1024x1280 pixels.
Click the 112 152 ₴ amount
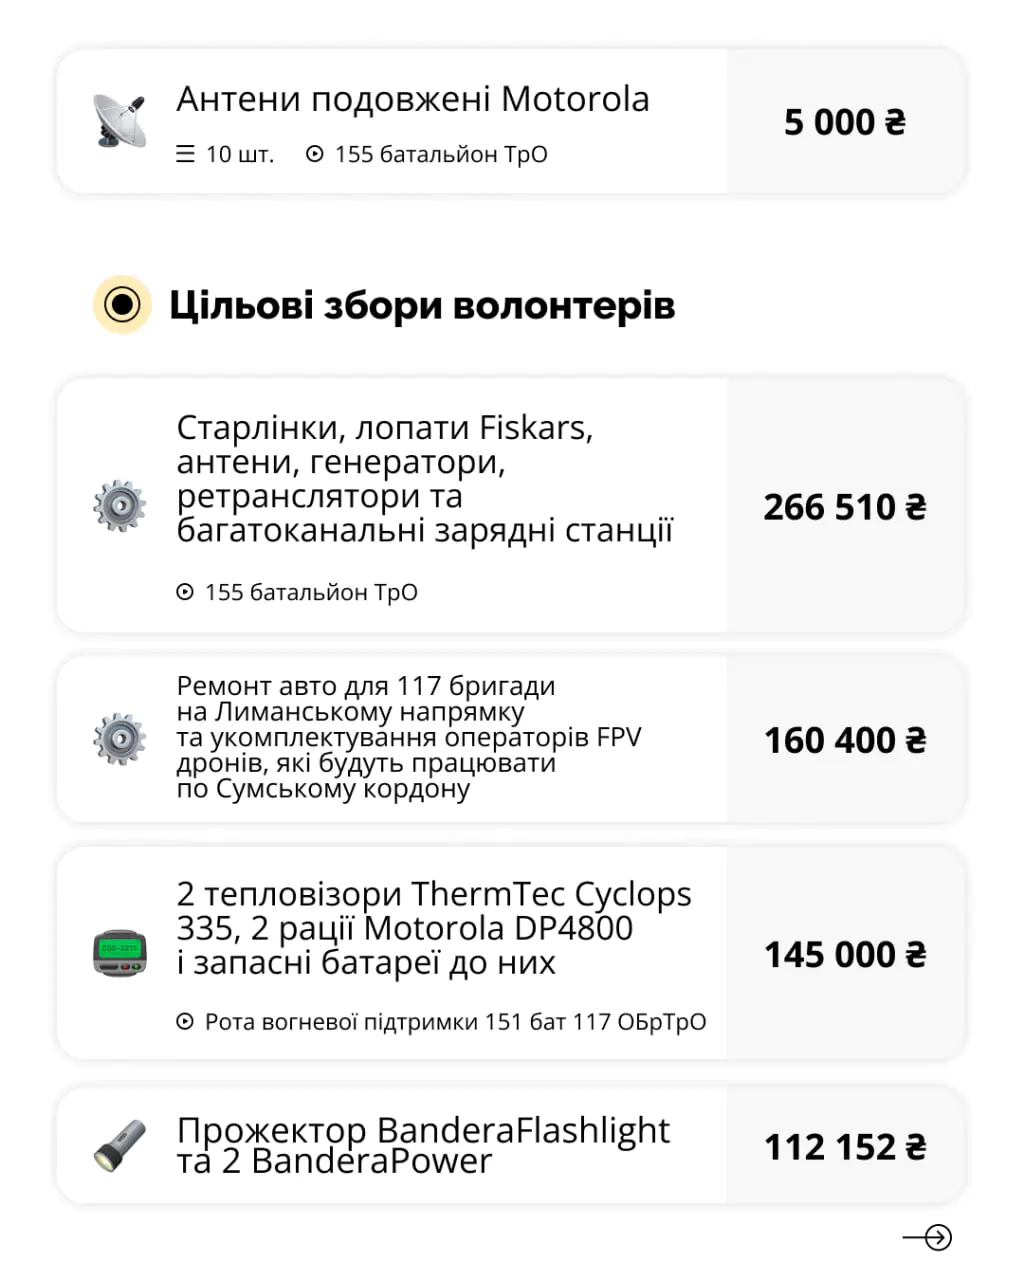tap(845, 1146)
